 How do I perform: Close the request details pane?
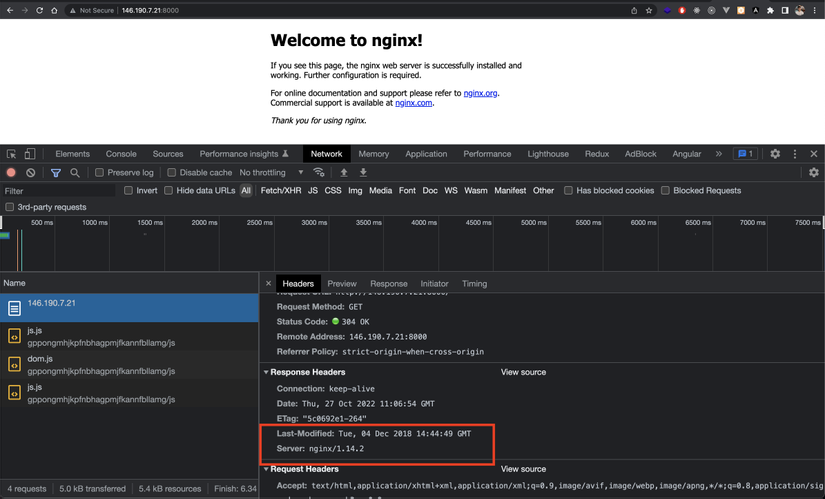(x=268, y=283)
